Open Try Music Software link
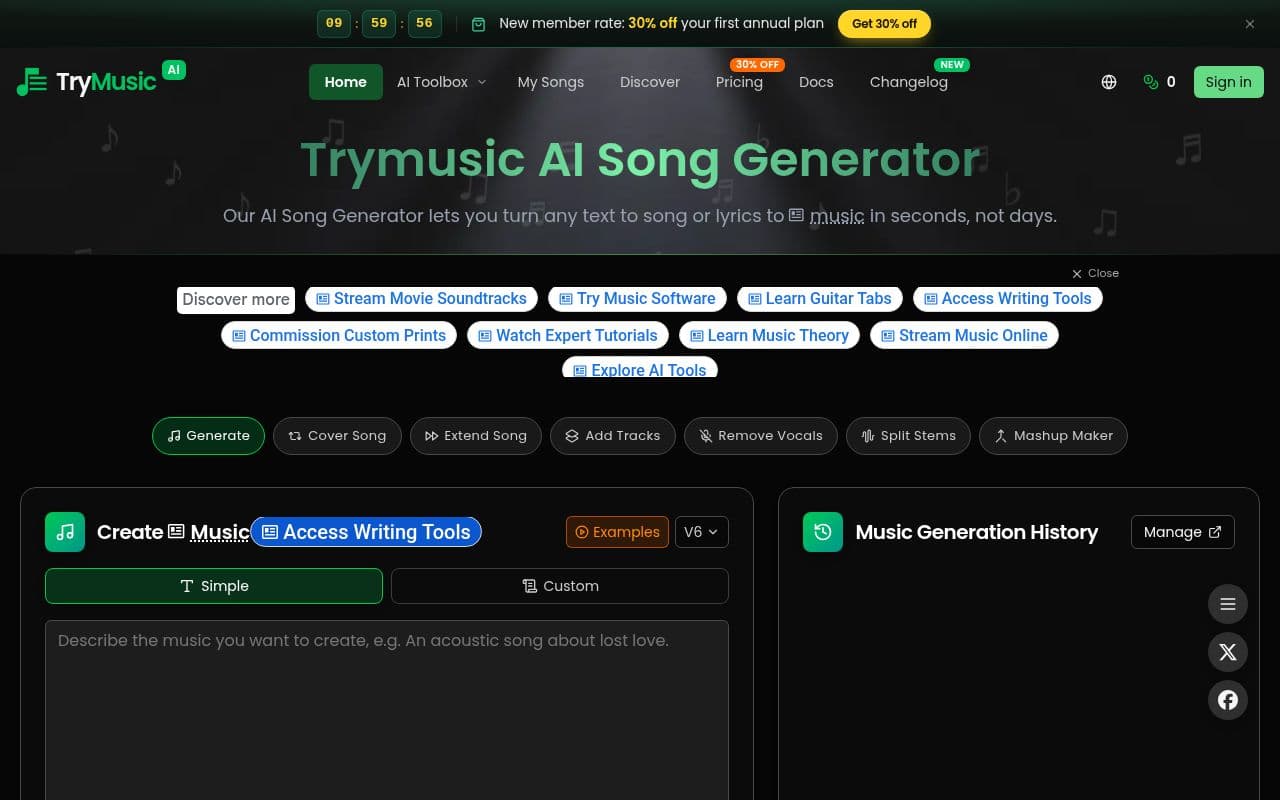 coord(638,298)
